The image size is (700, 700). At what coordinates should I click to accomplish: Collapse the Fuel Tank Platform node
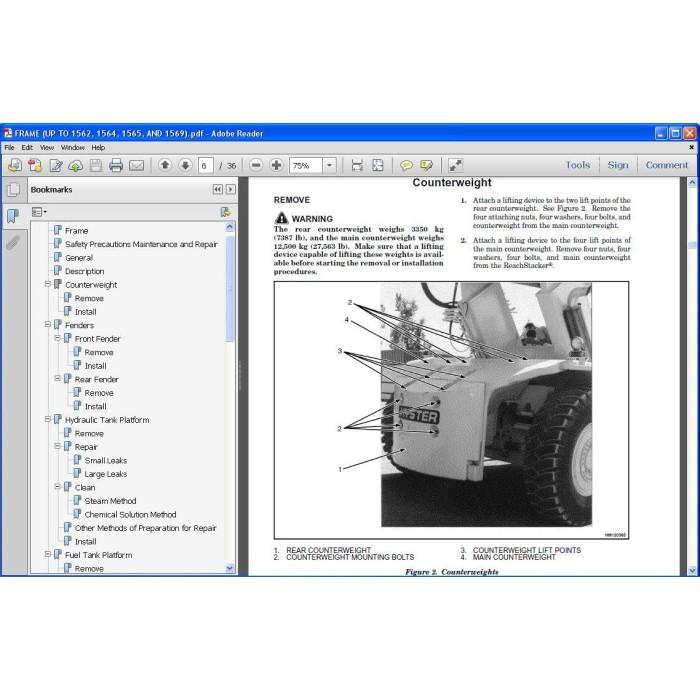click(x=47, y=554)
